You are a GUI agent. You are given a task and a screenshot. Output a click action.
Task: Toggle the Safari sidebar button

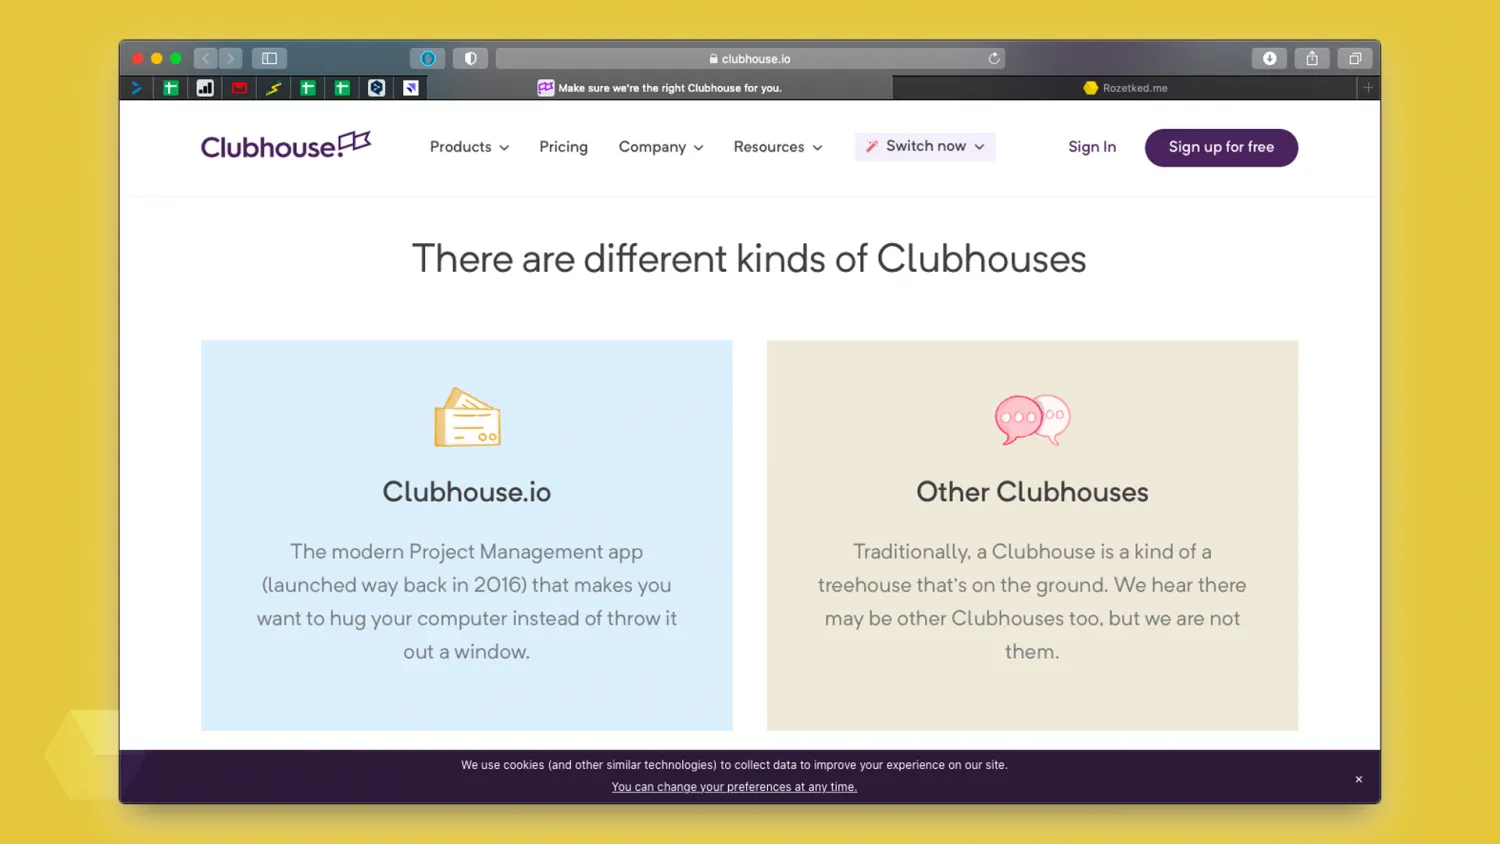(269, 59)
